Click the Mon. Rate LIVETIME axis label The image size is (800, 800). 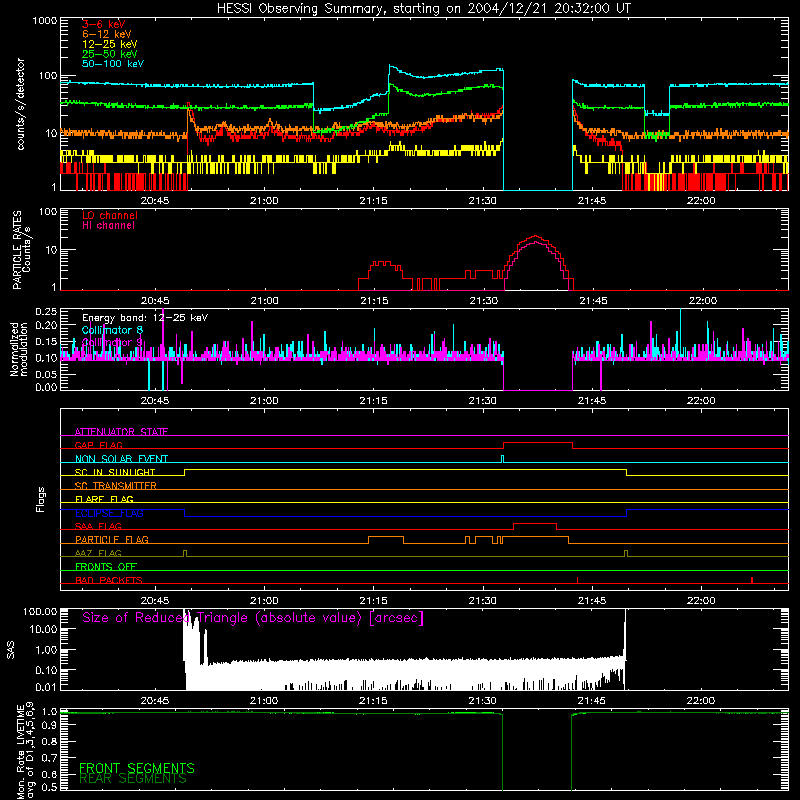26,751
